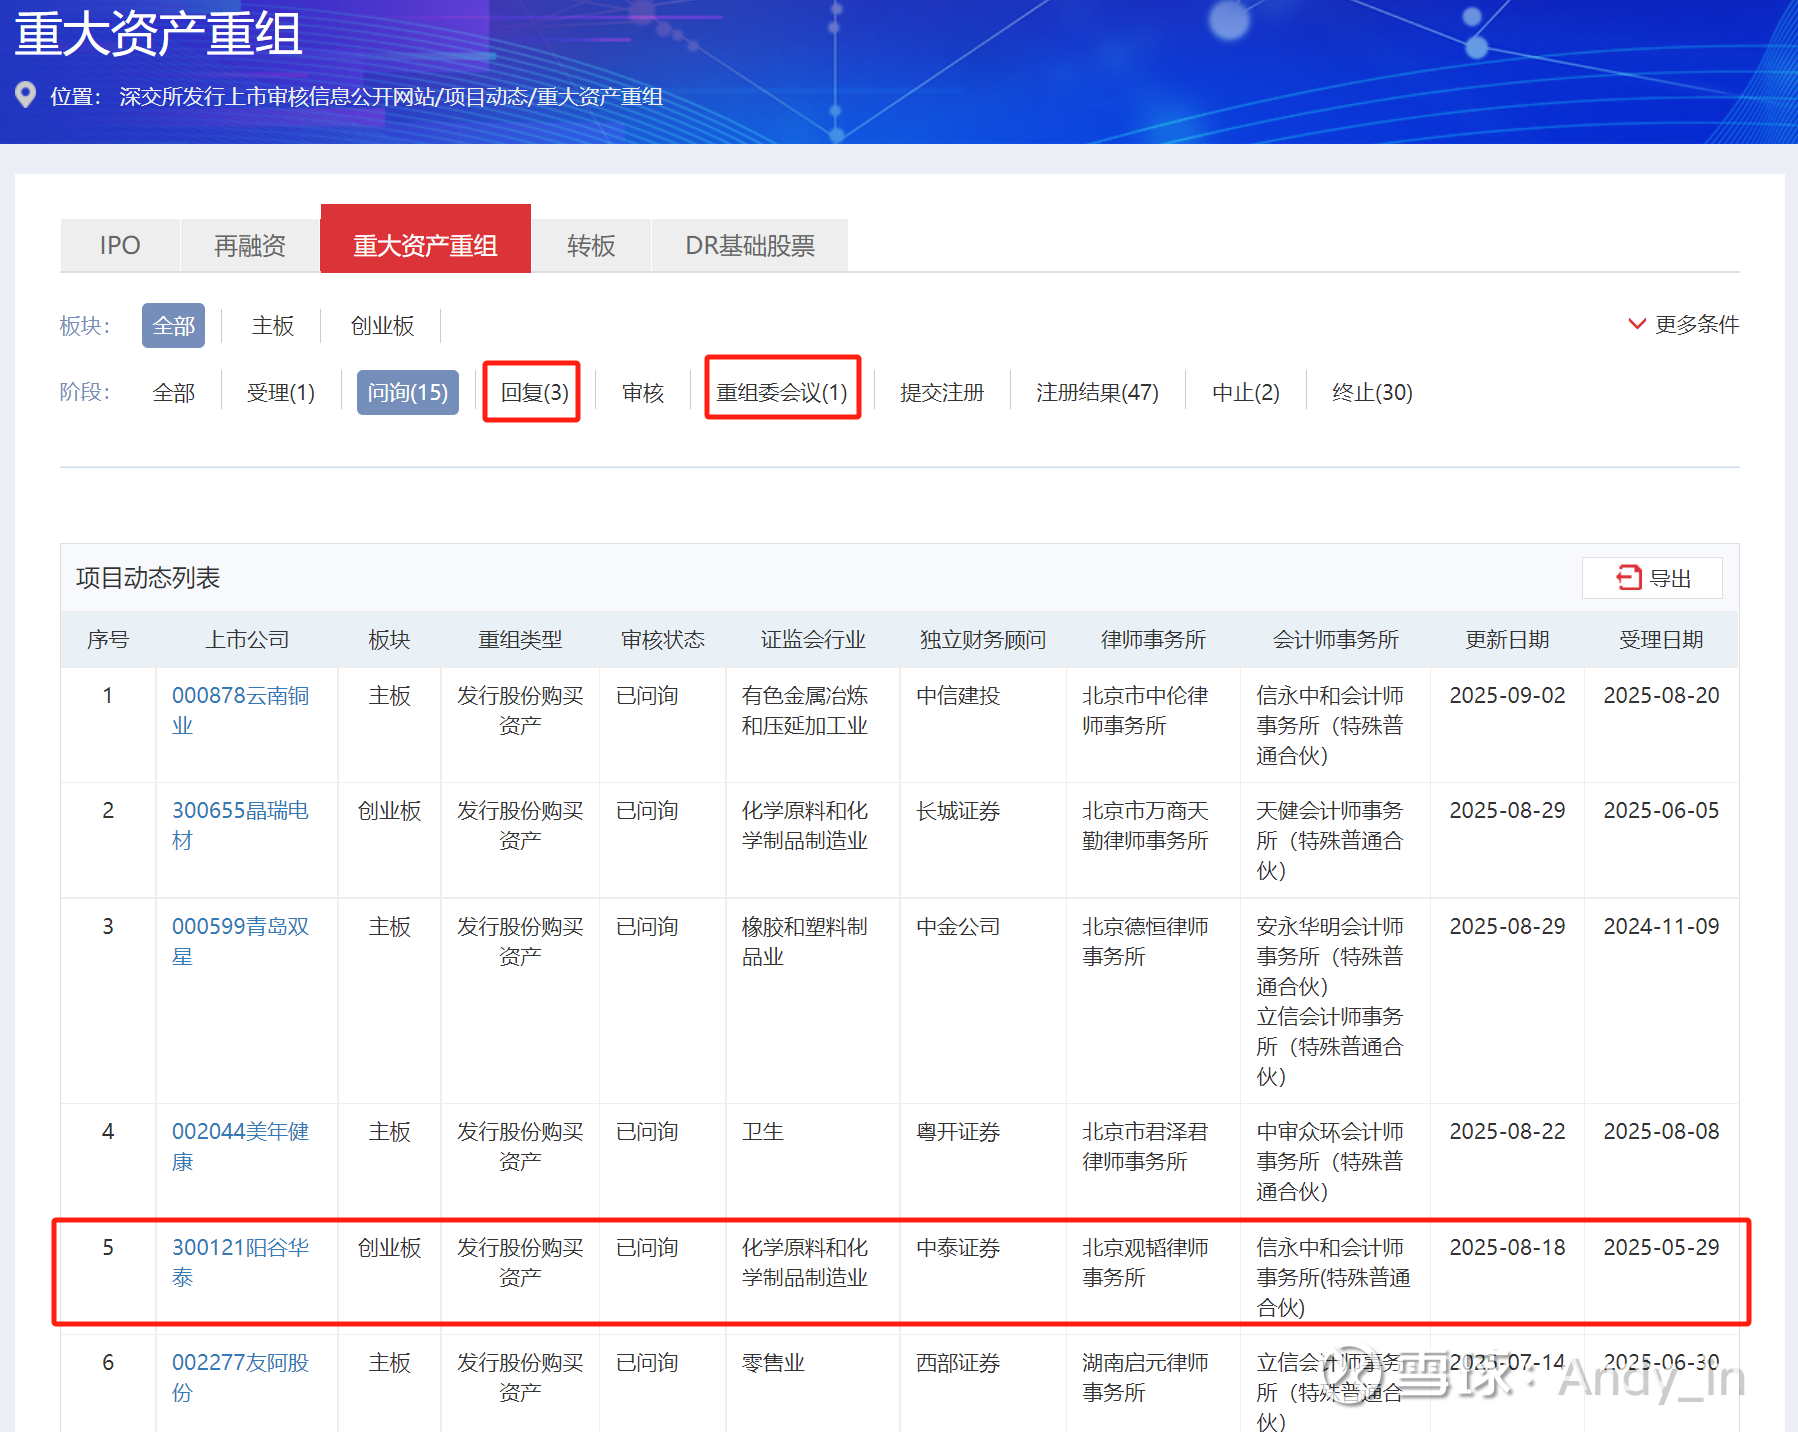Select 中止(2) stage filter

pyautogui.click(x=1245, y=392)
